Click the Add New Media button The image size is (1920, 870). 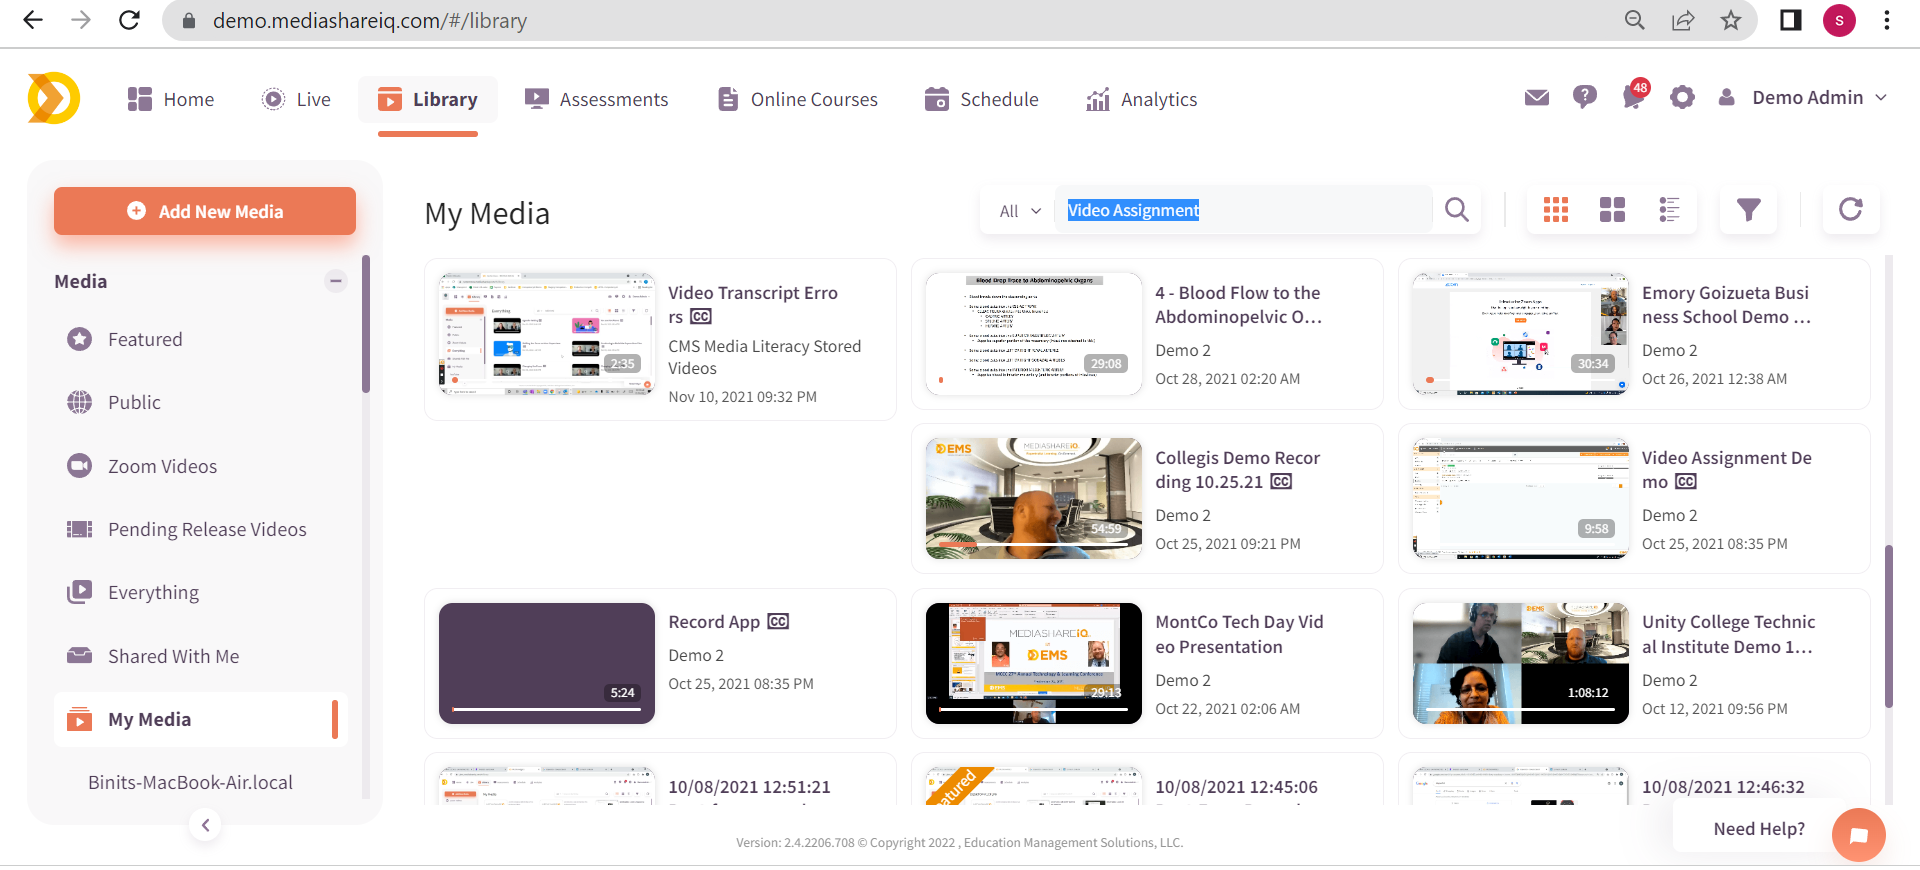[205, 211]
